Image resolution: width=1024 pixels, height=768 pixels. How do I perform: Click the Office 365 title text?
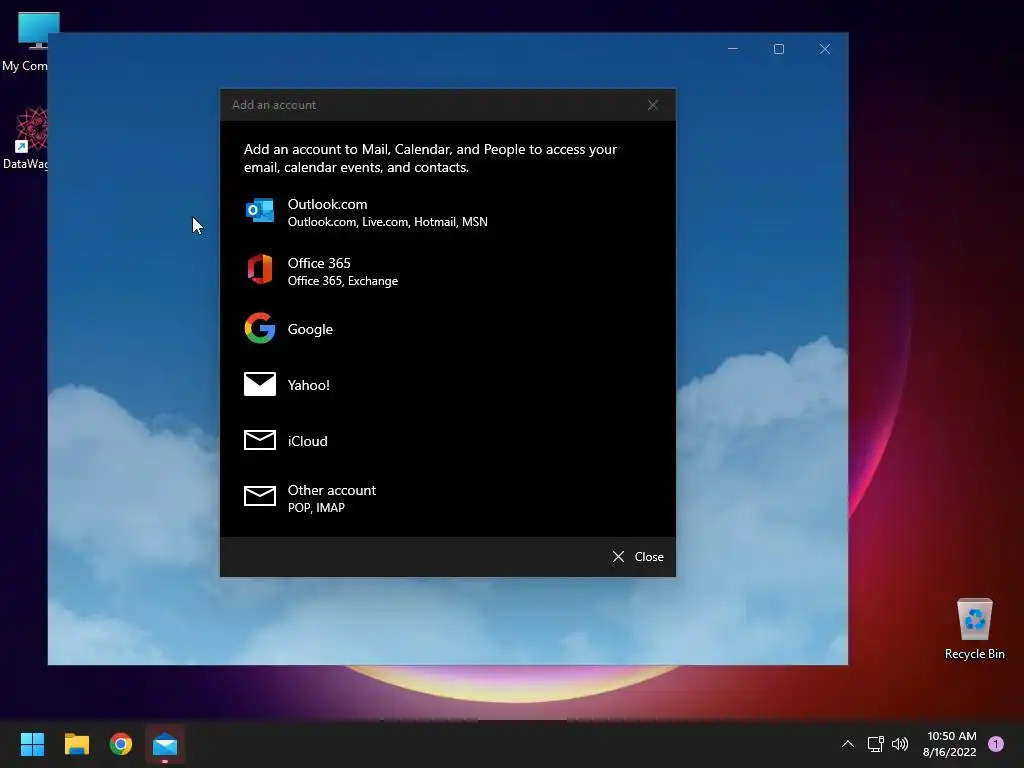click(x=319, y=263)
